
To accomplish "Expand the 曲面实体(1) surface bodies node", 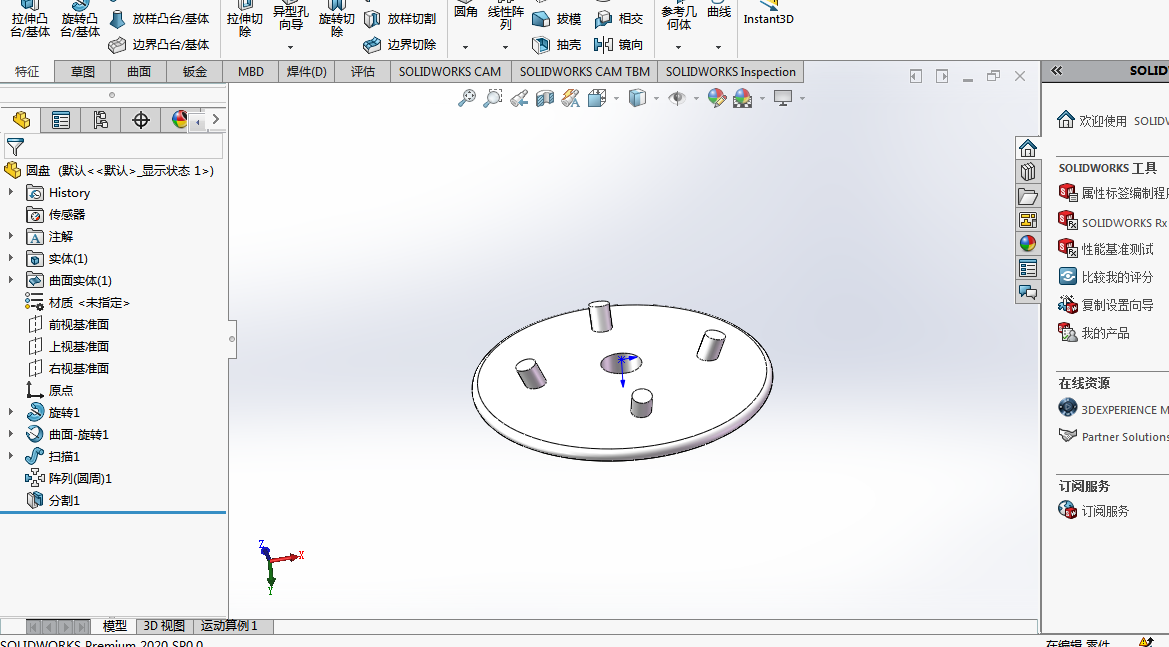I will (10, 280).
